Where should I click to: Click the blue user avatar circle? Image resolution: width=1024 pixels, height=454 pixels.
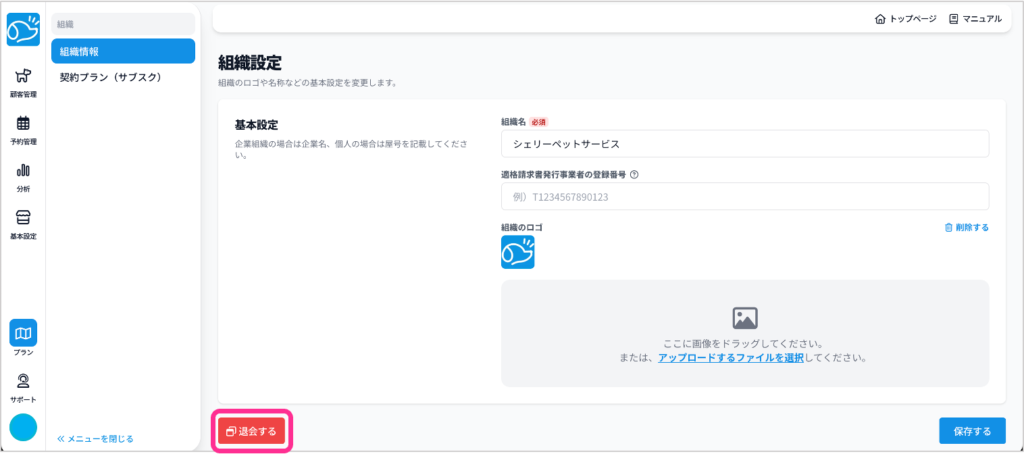tap(23, 427)
